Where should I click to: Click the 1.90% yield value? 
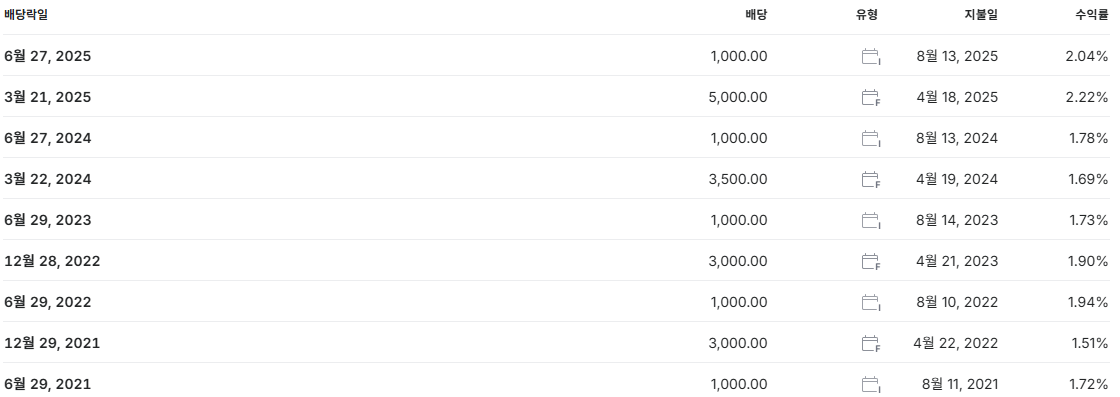pos(1088,261)
